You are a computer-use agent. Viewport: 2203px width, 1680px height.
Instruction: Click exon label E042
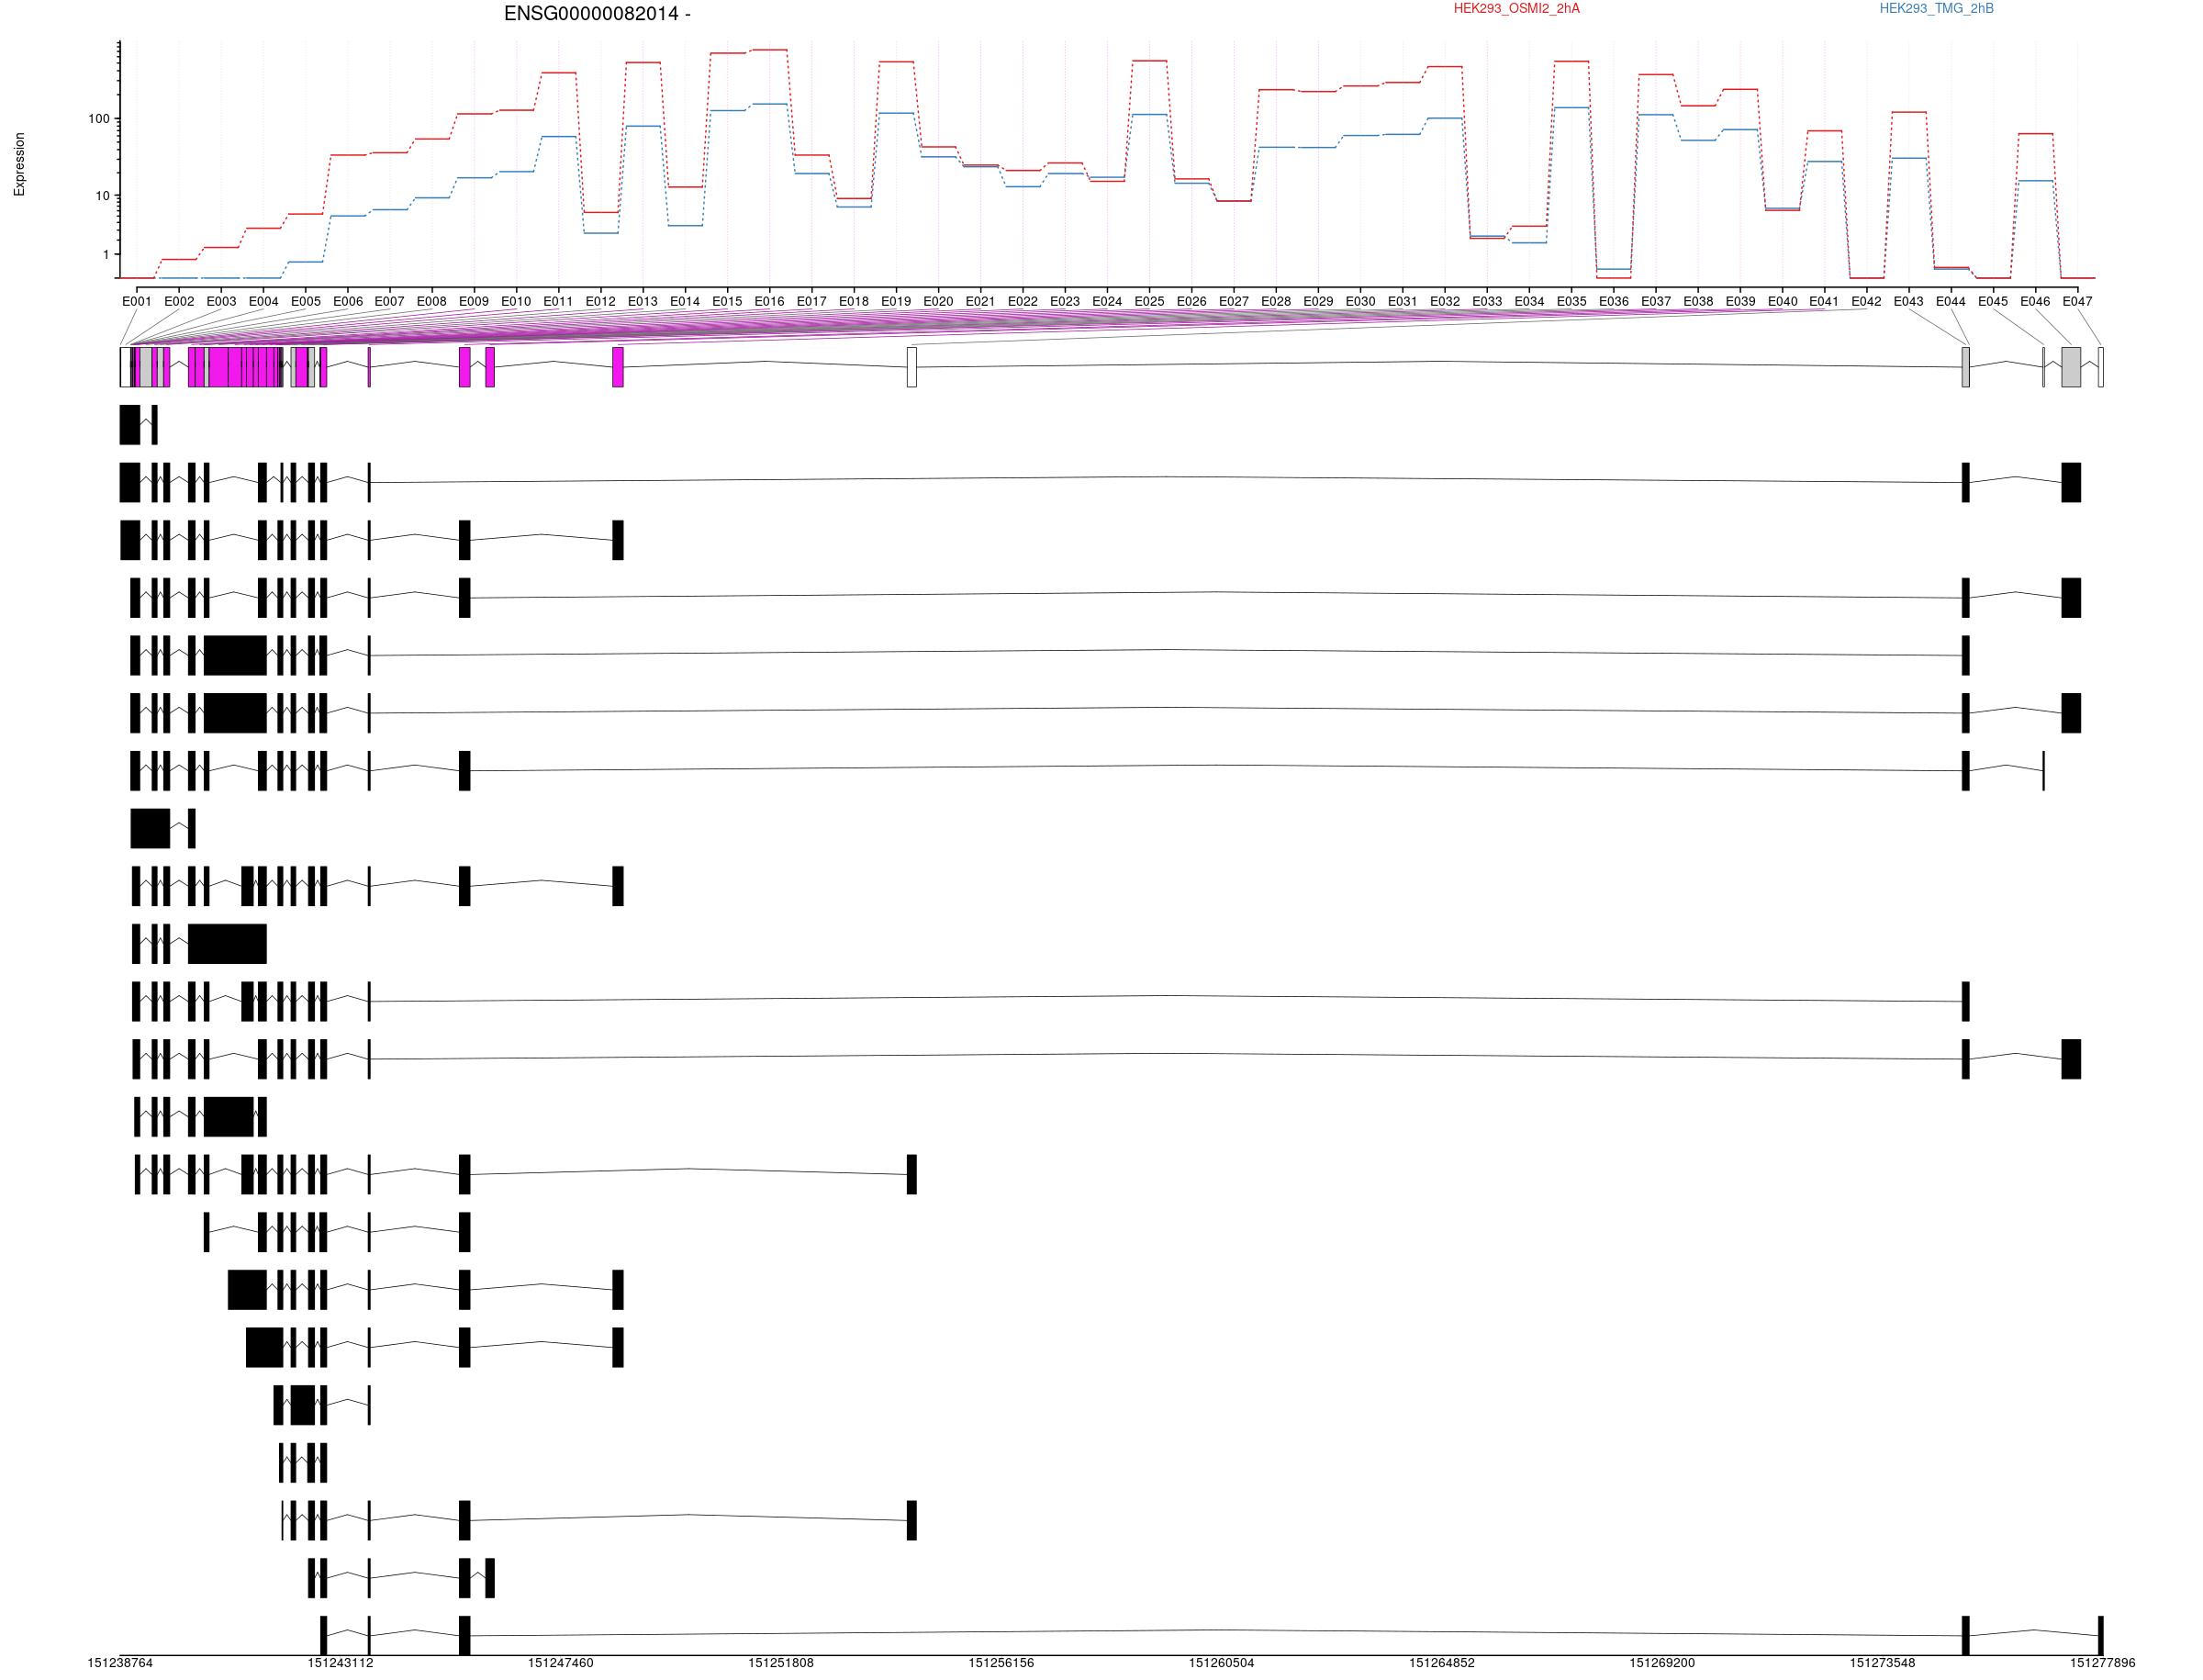click(1866, 301)
